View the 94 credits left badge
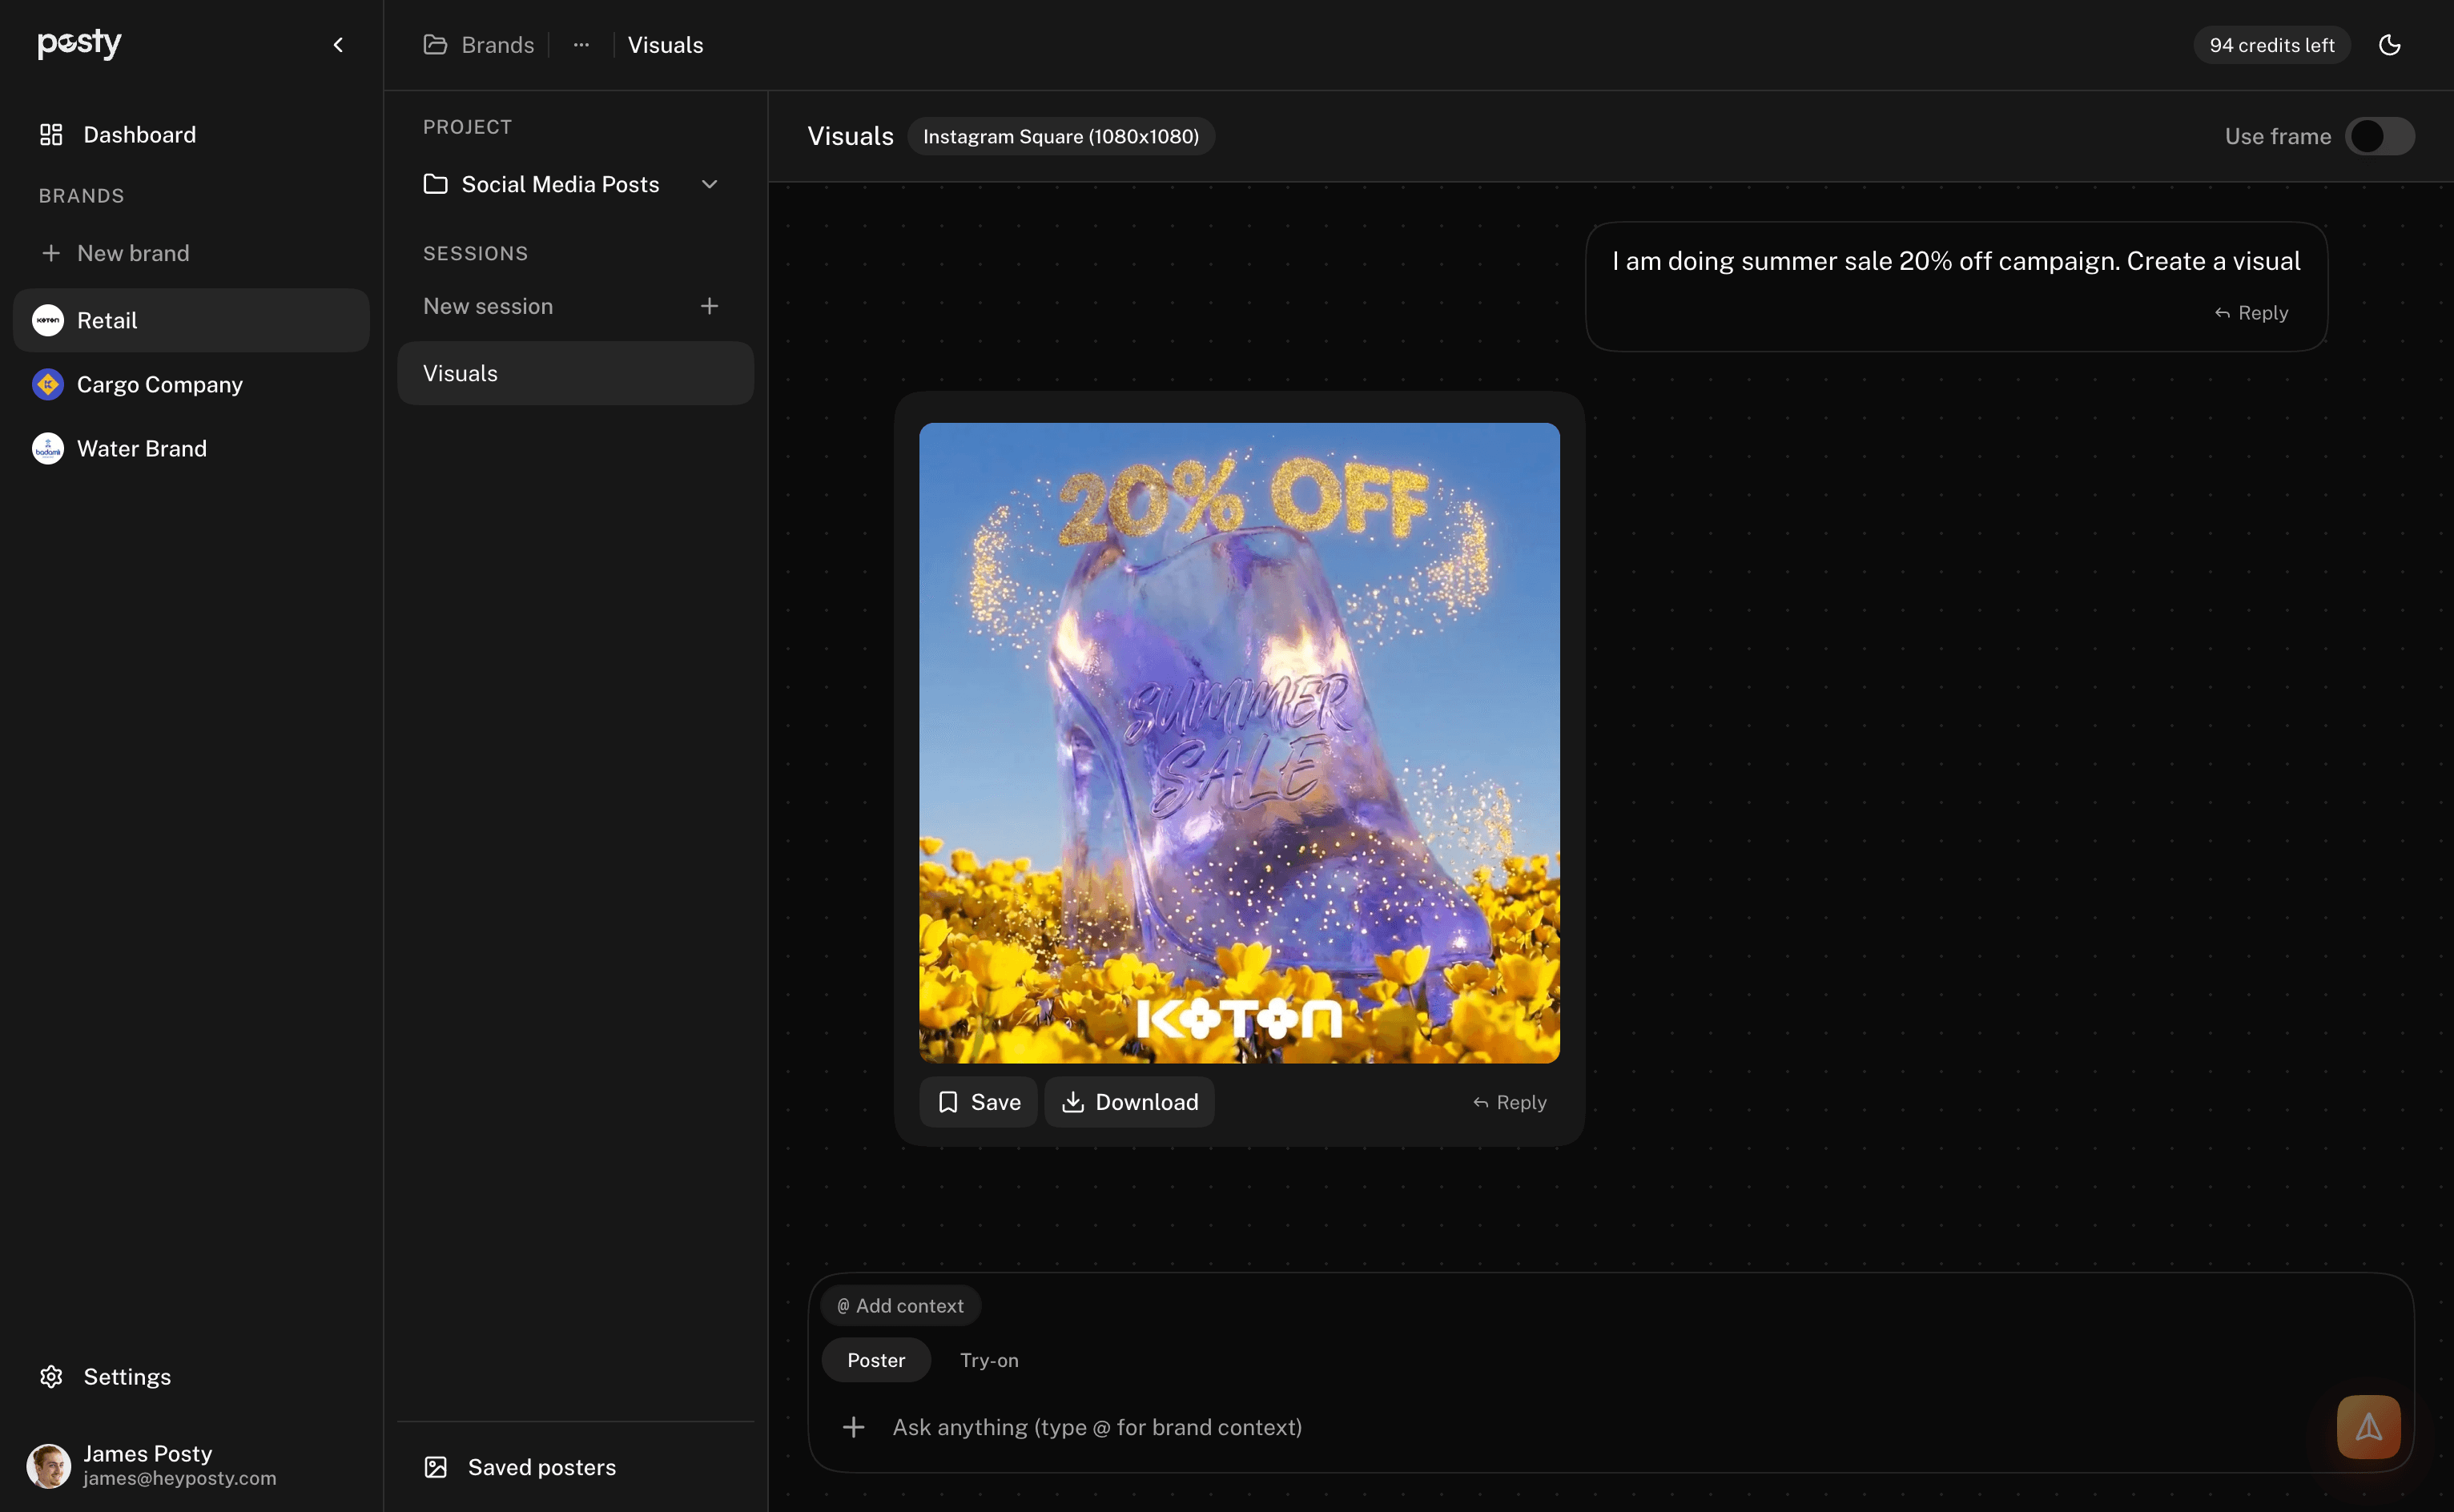2454x1512 pixels. point(2272,45)
